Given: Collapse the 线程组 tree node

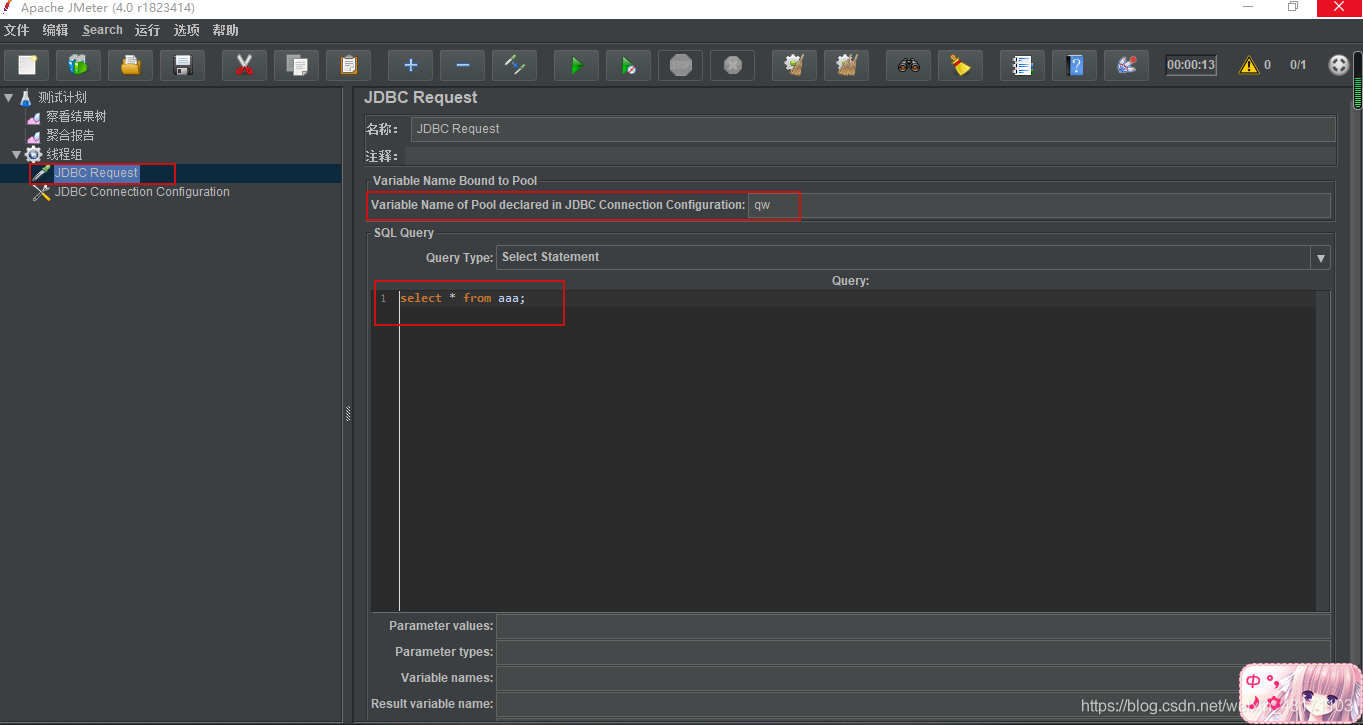Looking at the screenshot, I should 16,154.
